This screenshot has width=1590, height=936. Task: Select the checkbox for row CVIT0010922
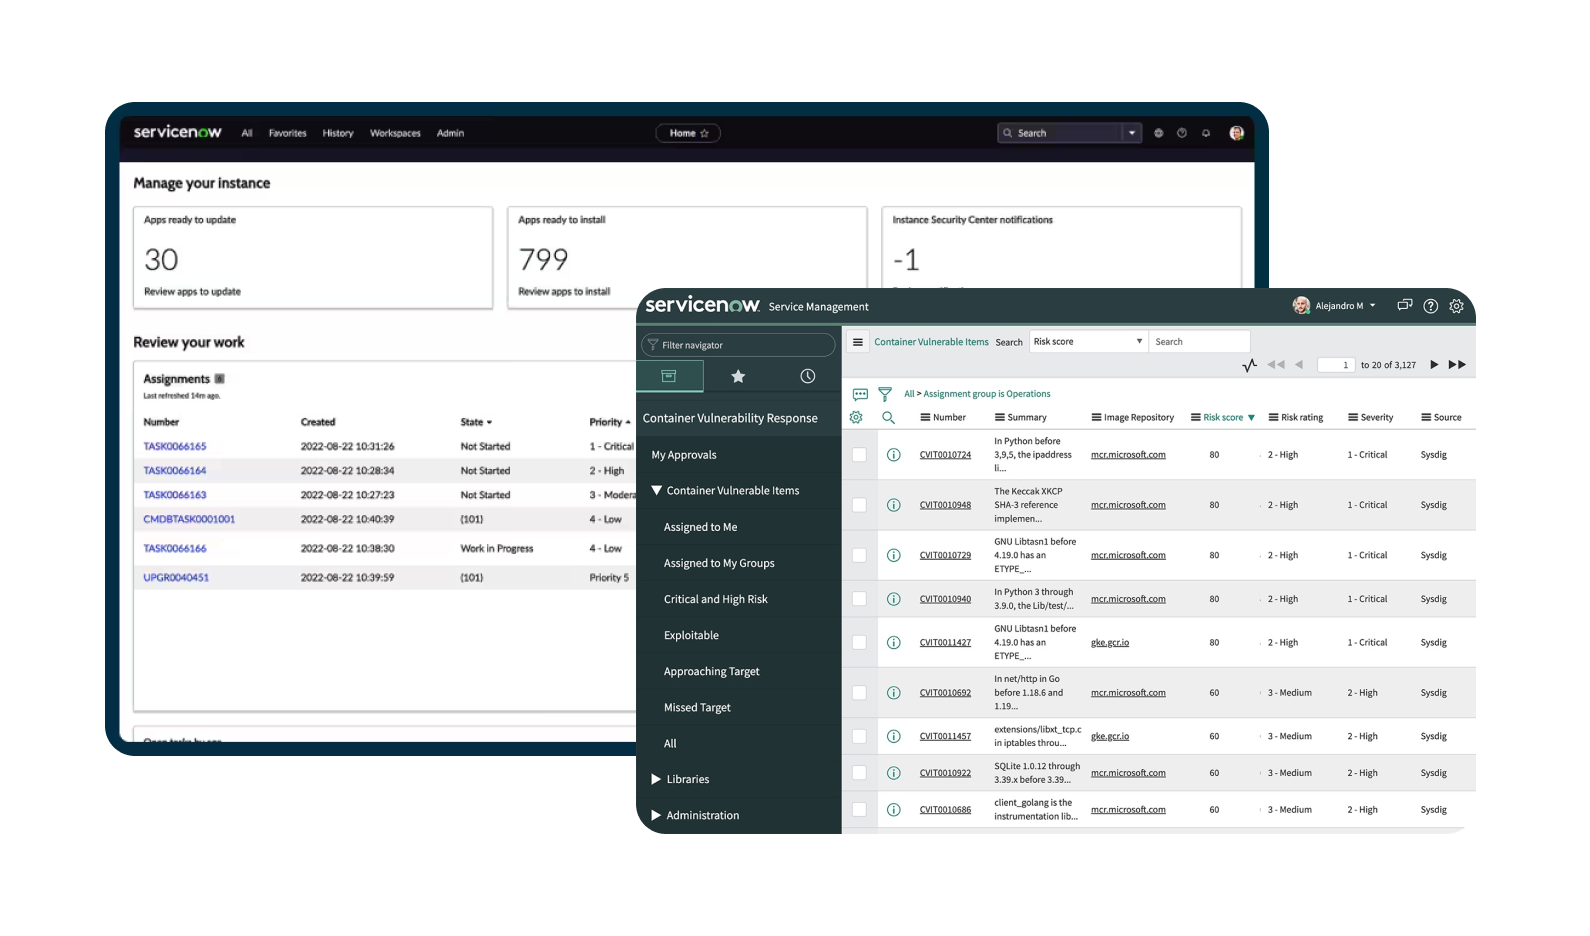(x=859, y=773)
